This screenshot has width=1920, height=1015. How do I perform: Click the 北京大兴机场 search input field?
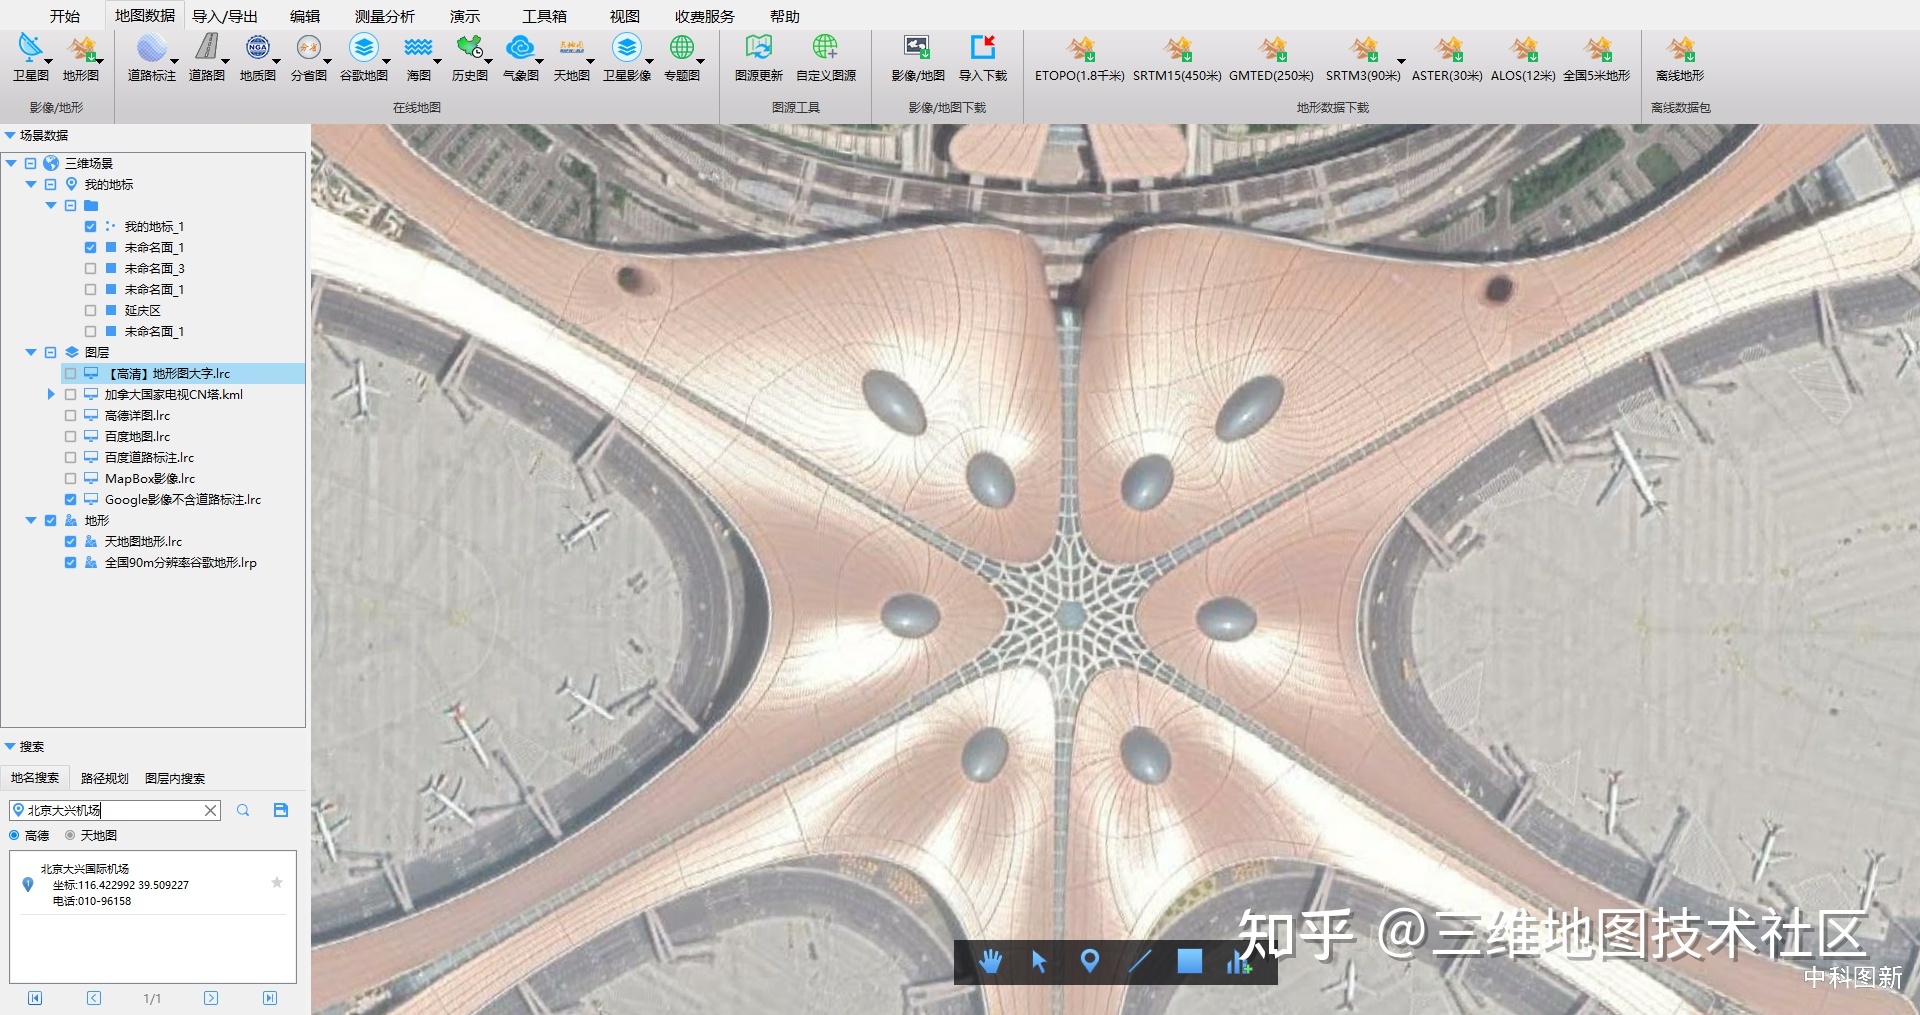point(114,810)
